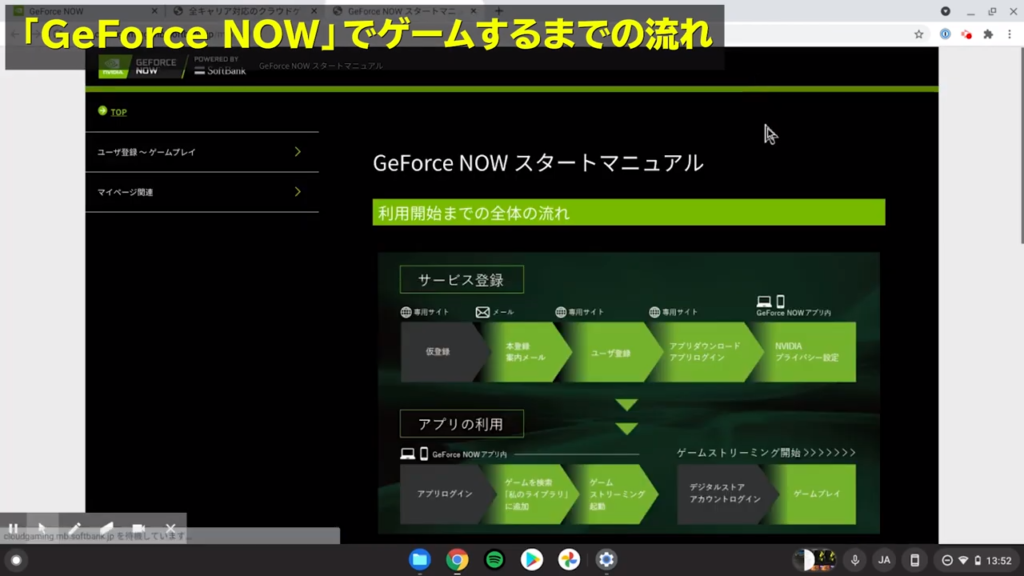Viewport: 1024px width, 576px height.
Task: Select the pen annotation tool
Action: coord(74,529)
